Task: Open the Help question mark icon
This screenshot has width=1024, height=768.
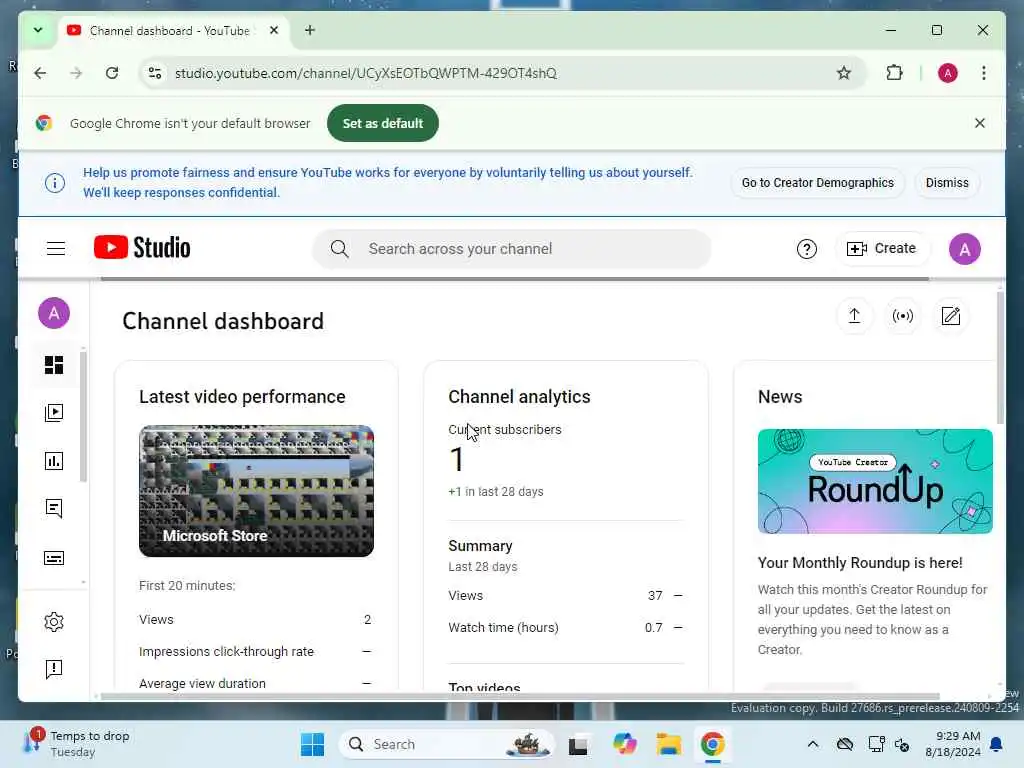Action: pos(807,249)
